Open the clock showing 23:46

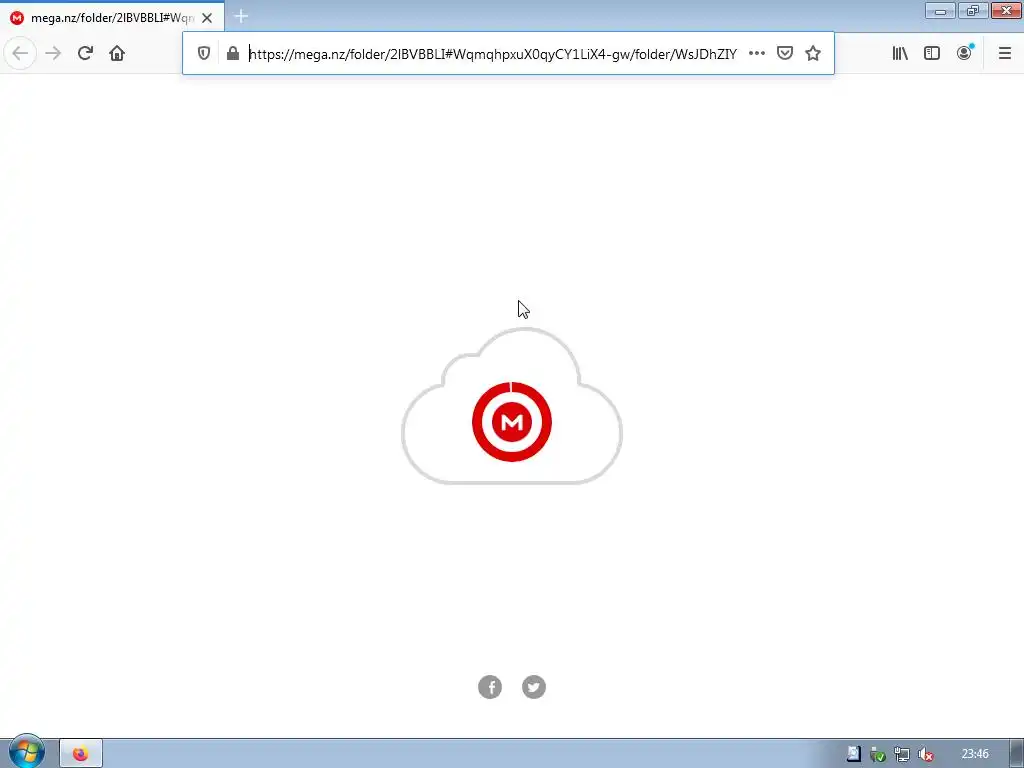pyautogui.click(x=975, y=754)
